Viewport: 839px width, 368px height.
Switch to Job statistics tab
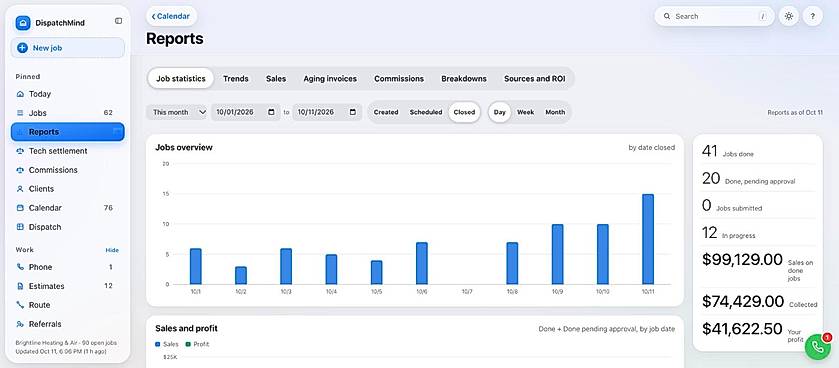[x=181, y=79]
